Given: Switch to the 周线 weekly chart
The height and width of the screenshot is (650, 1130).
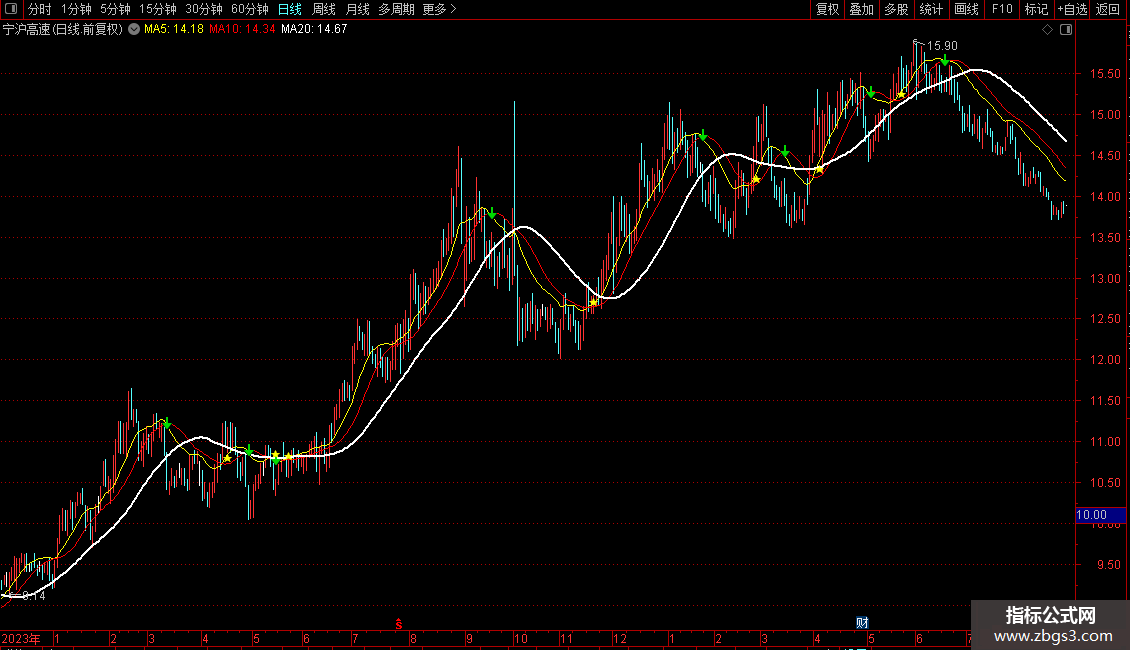Looking at the screenshot, I should [324, 9].
